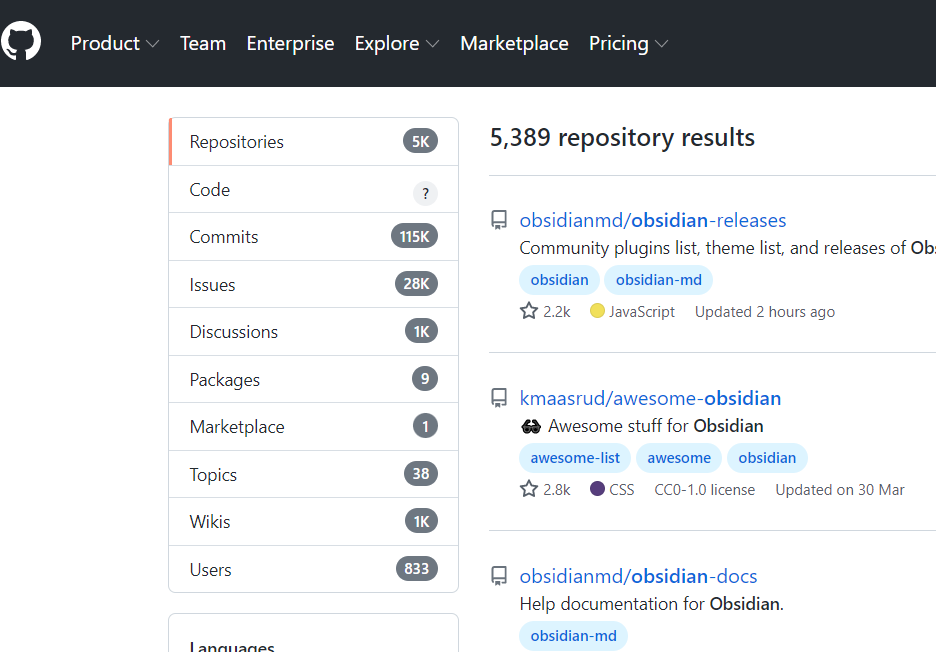This screenshot has height=652, width=936.
Task: Open obsidianmd/obsidian-releases repository link
Action: point(652,220)
